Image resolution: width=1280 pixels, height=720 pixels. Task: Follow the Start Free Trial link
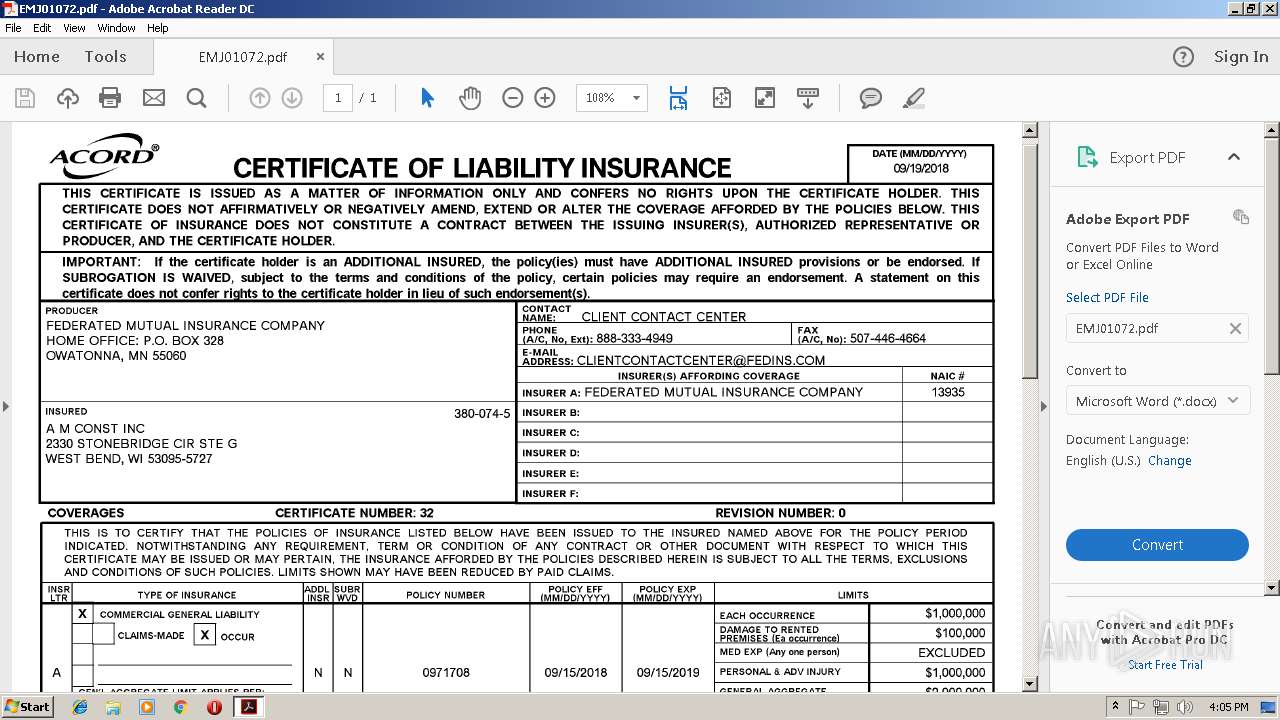1165,665
